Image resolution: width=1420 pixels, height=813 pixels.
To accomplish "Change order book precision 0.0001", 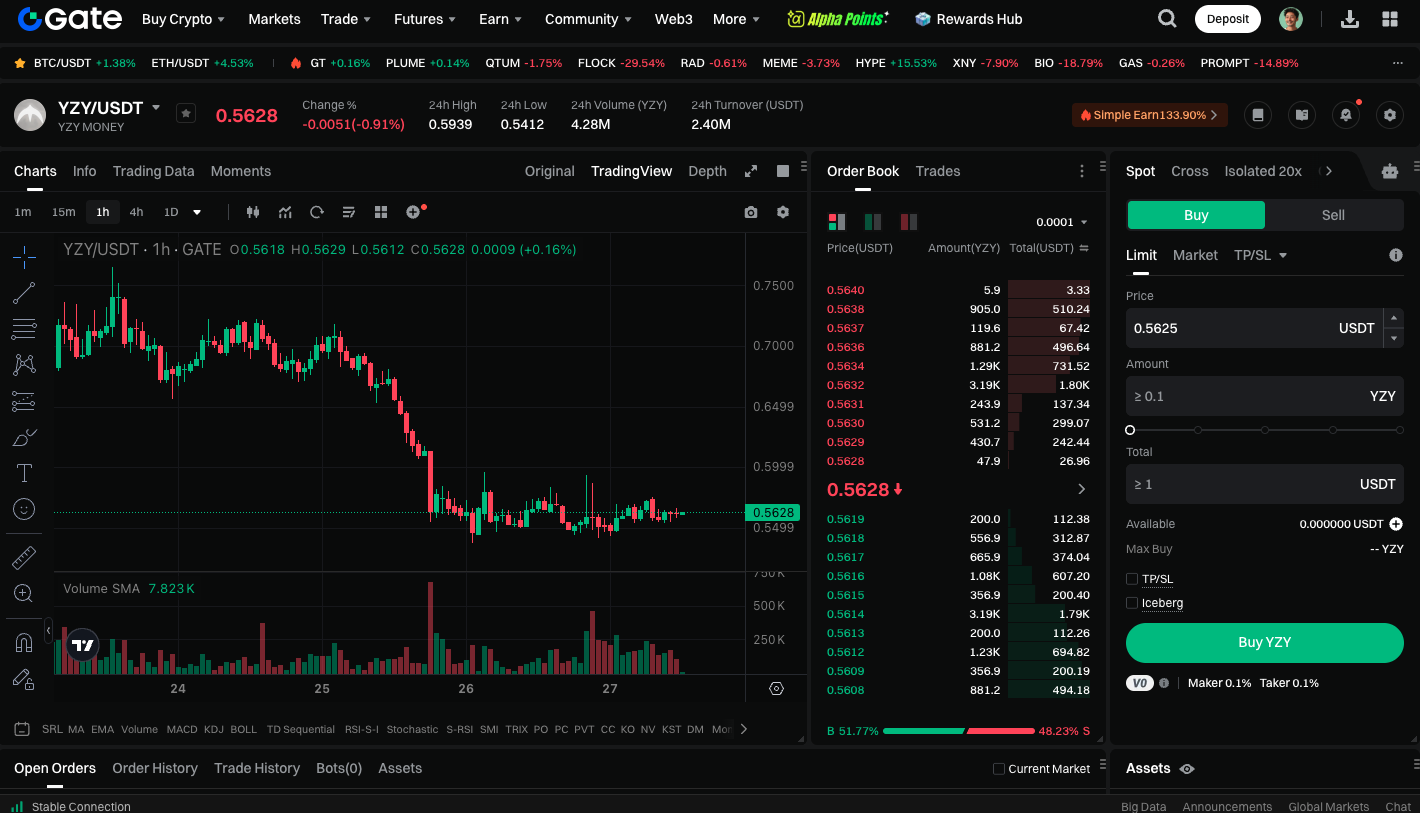I will 1062,222.
